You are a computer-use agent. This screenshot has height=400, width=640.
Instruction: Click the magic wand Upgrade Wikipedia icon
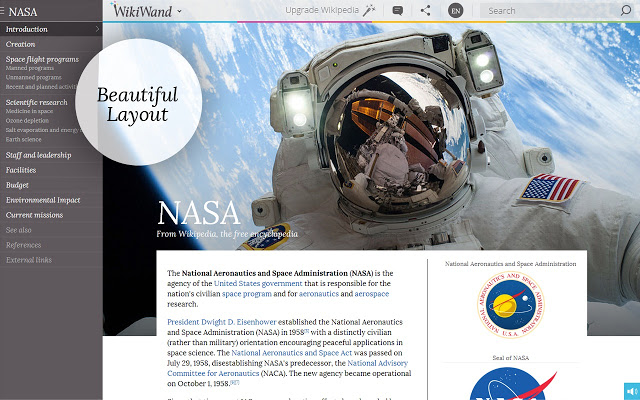pos(369,11)
